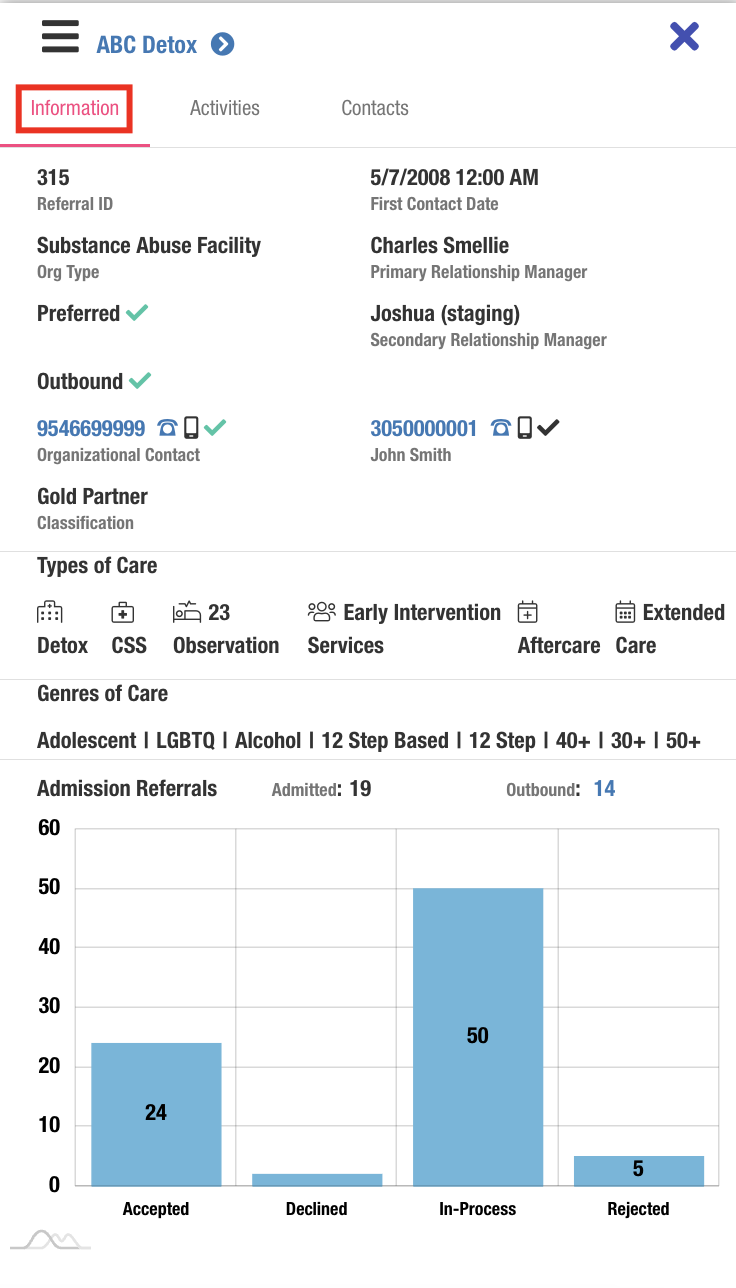
Task: Click the landline icon beside 9546699999
Action: click(167, 429)
